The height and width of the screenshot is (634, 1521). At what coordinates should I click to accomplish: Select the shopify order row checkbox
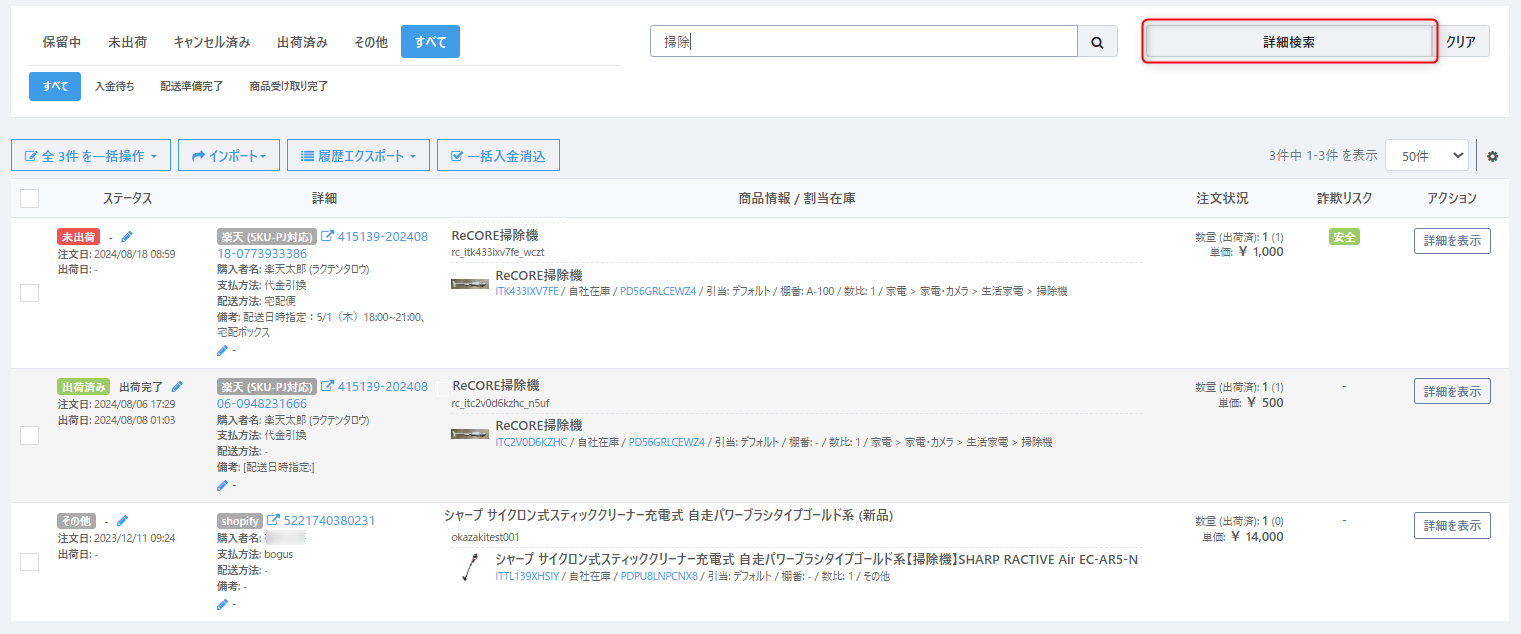[30, 562]
